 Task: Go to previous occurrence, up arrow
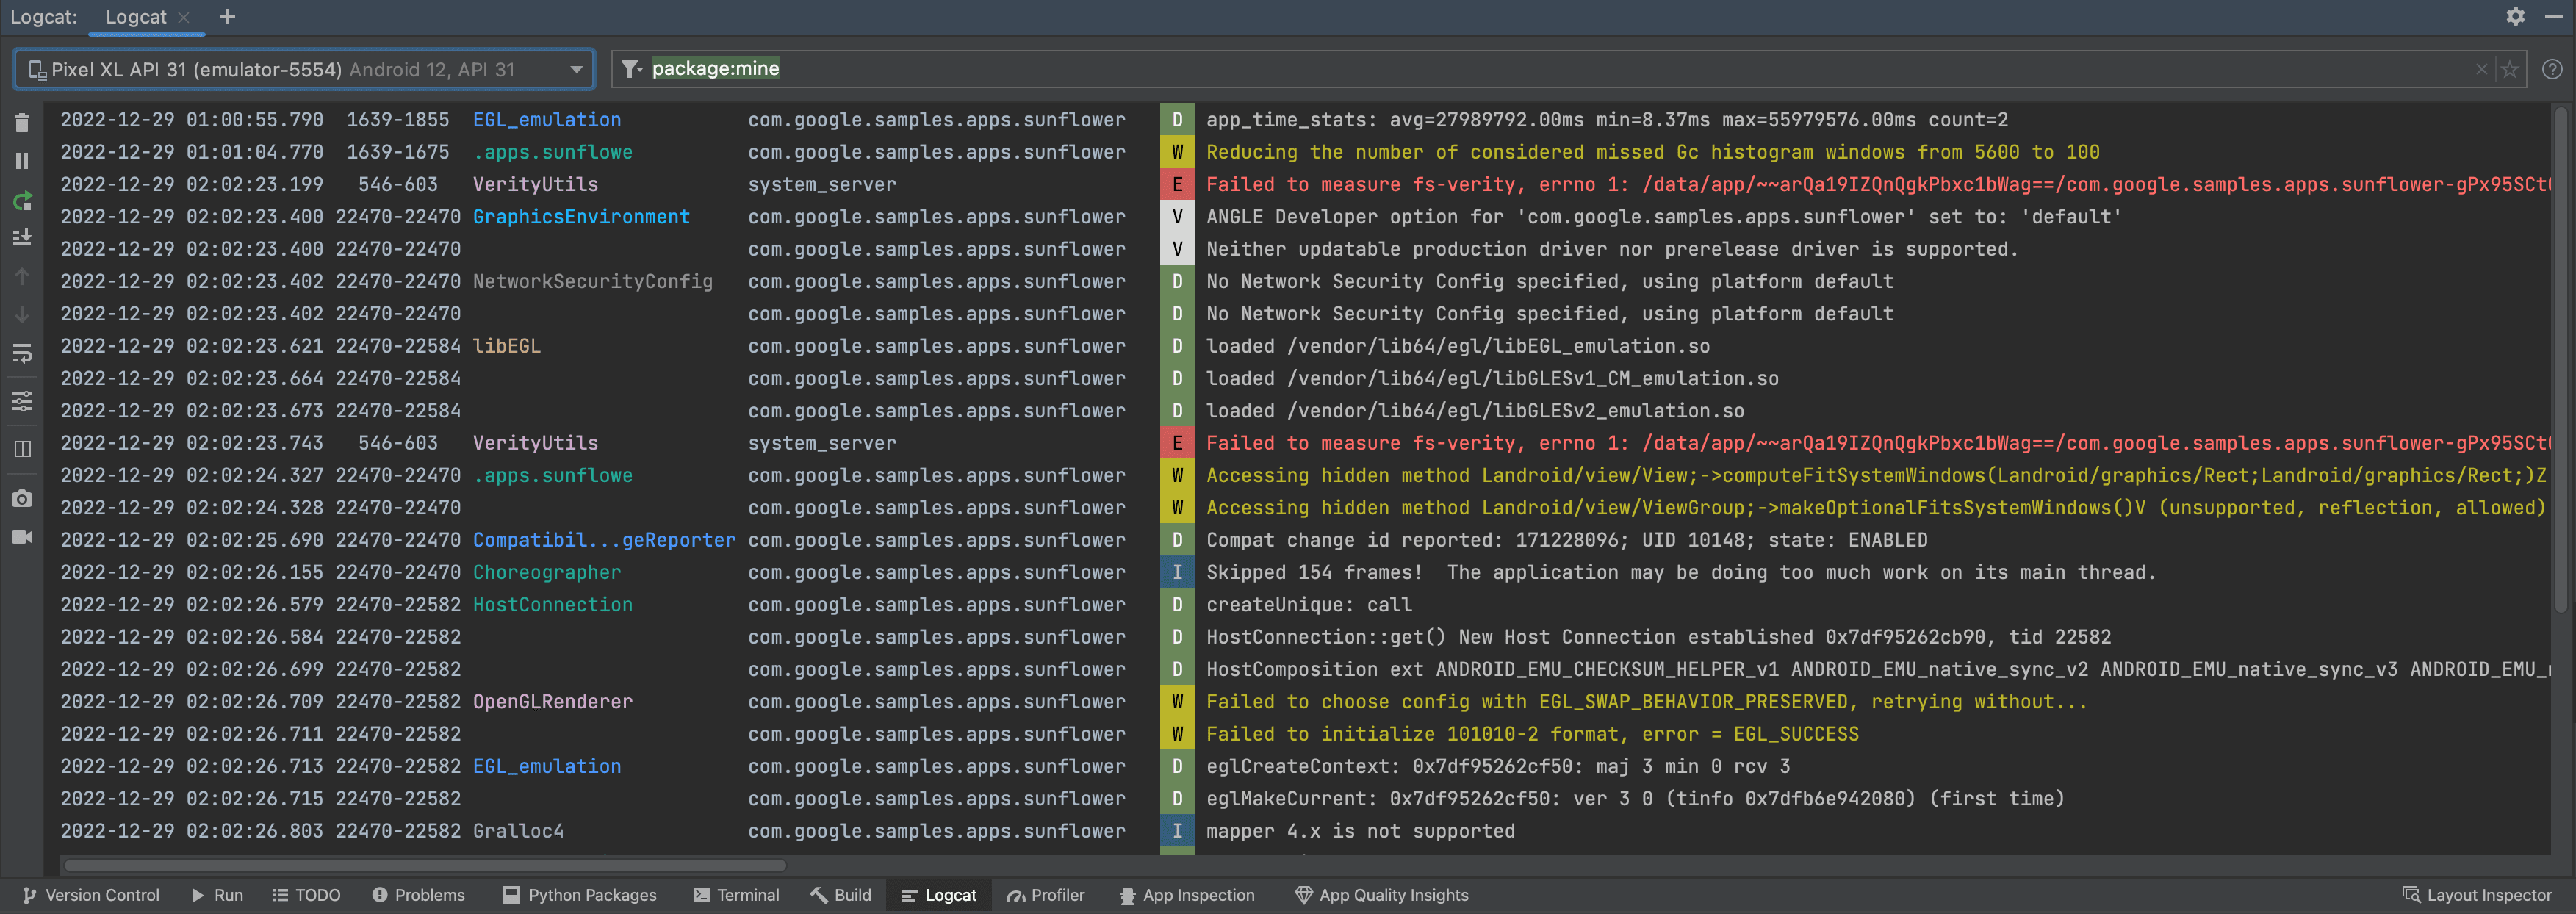pos(22,277)
